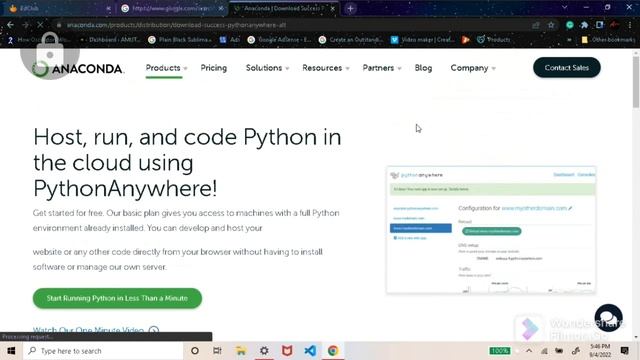The height and width of the screenshot is (360, 640).
Task: Expand the Solutions menu
Action: click(267, 68)
